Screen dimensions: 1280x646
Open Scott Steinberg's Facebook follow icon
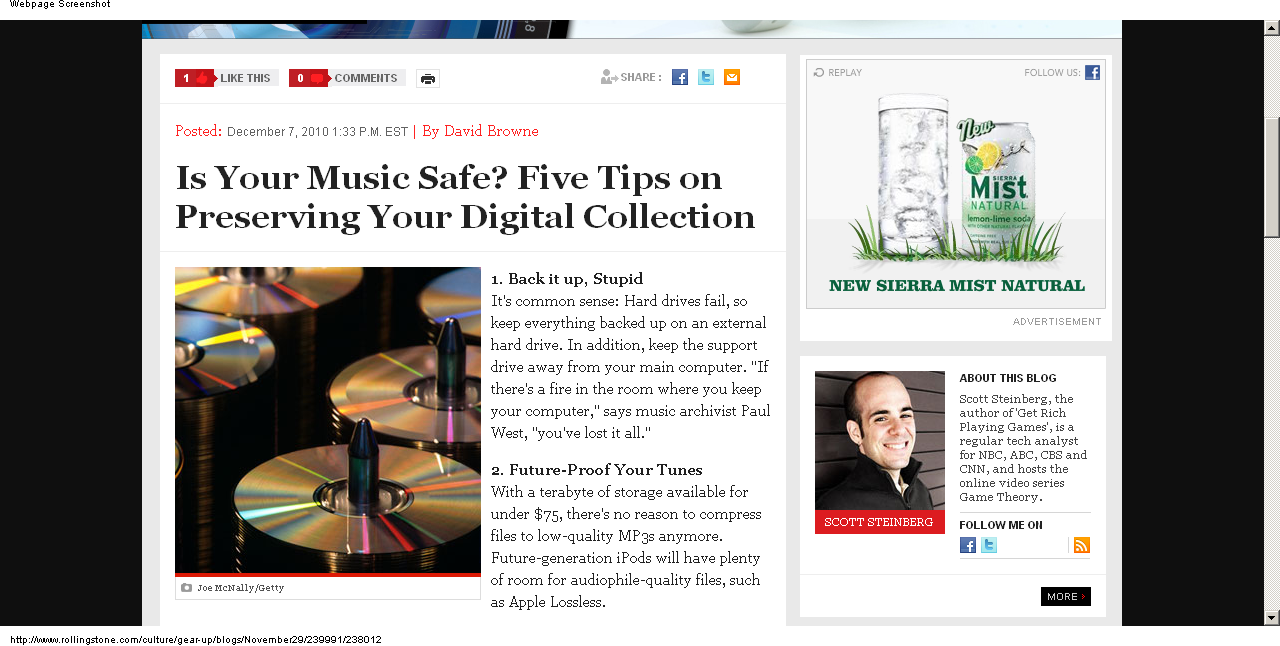pyautogui.click(x=968, y=545)
